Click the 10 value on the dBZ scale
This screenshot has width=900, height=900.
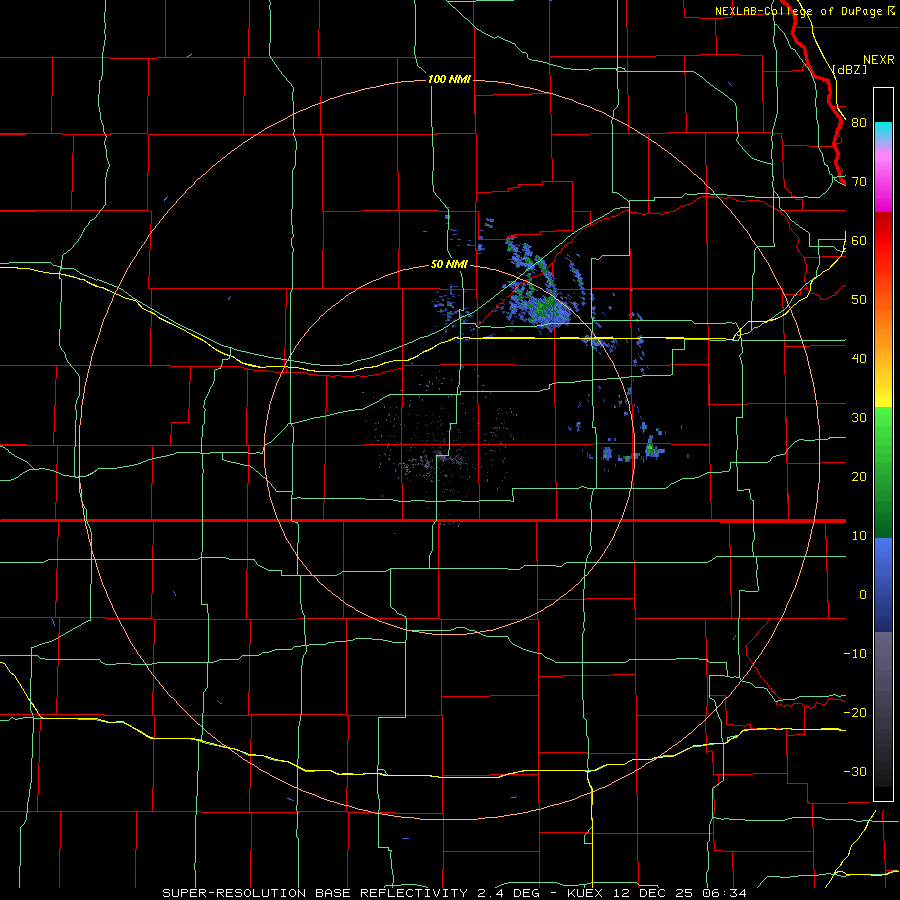859,536
